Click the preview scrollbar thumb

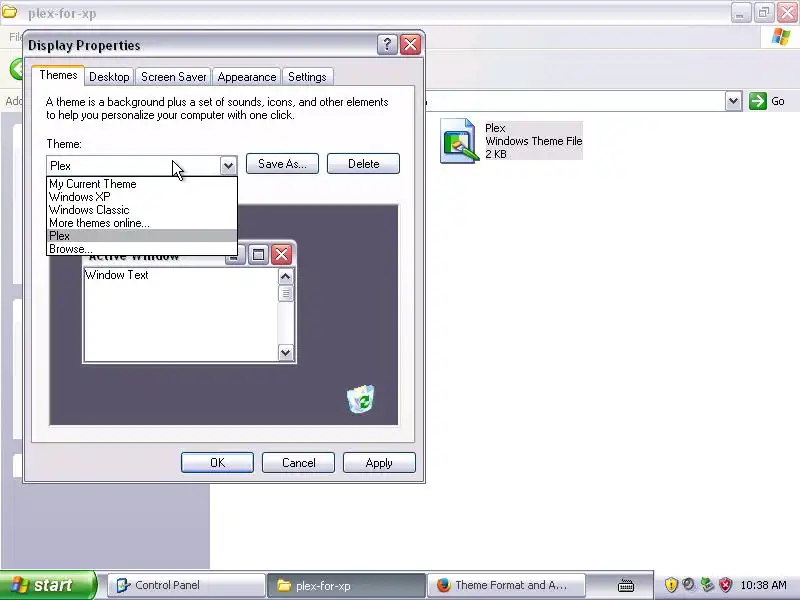[286, 293]
